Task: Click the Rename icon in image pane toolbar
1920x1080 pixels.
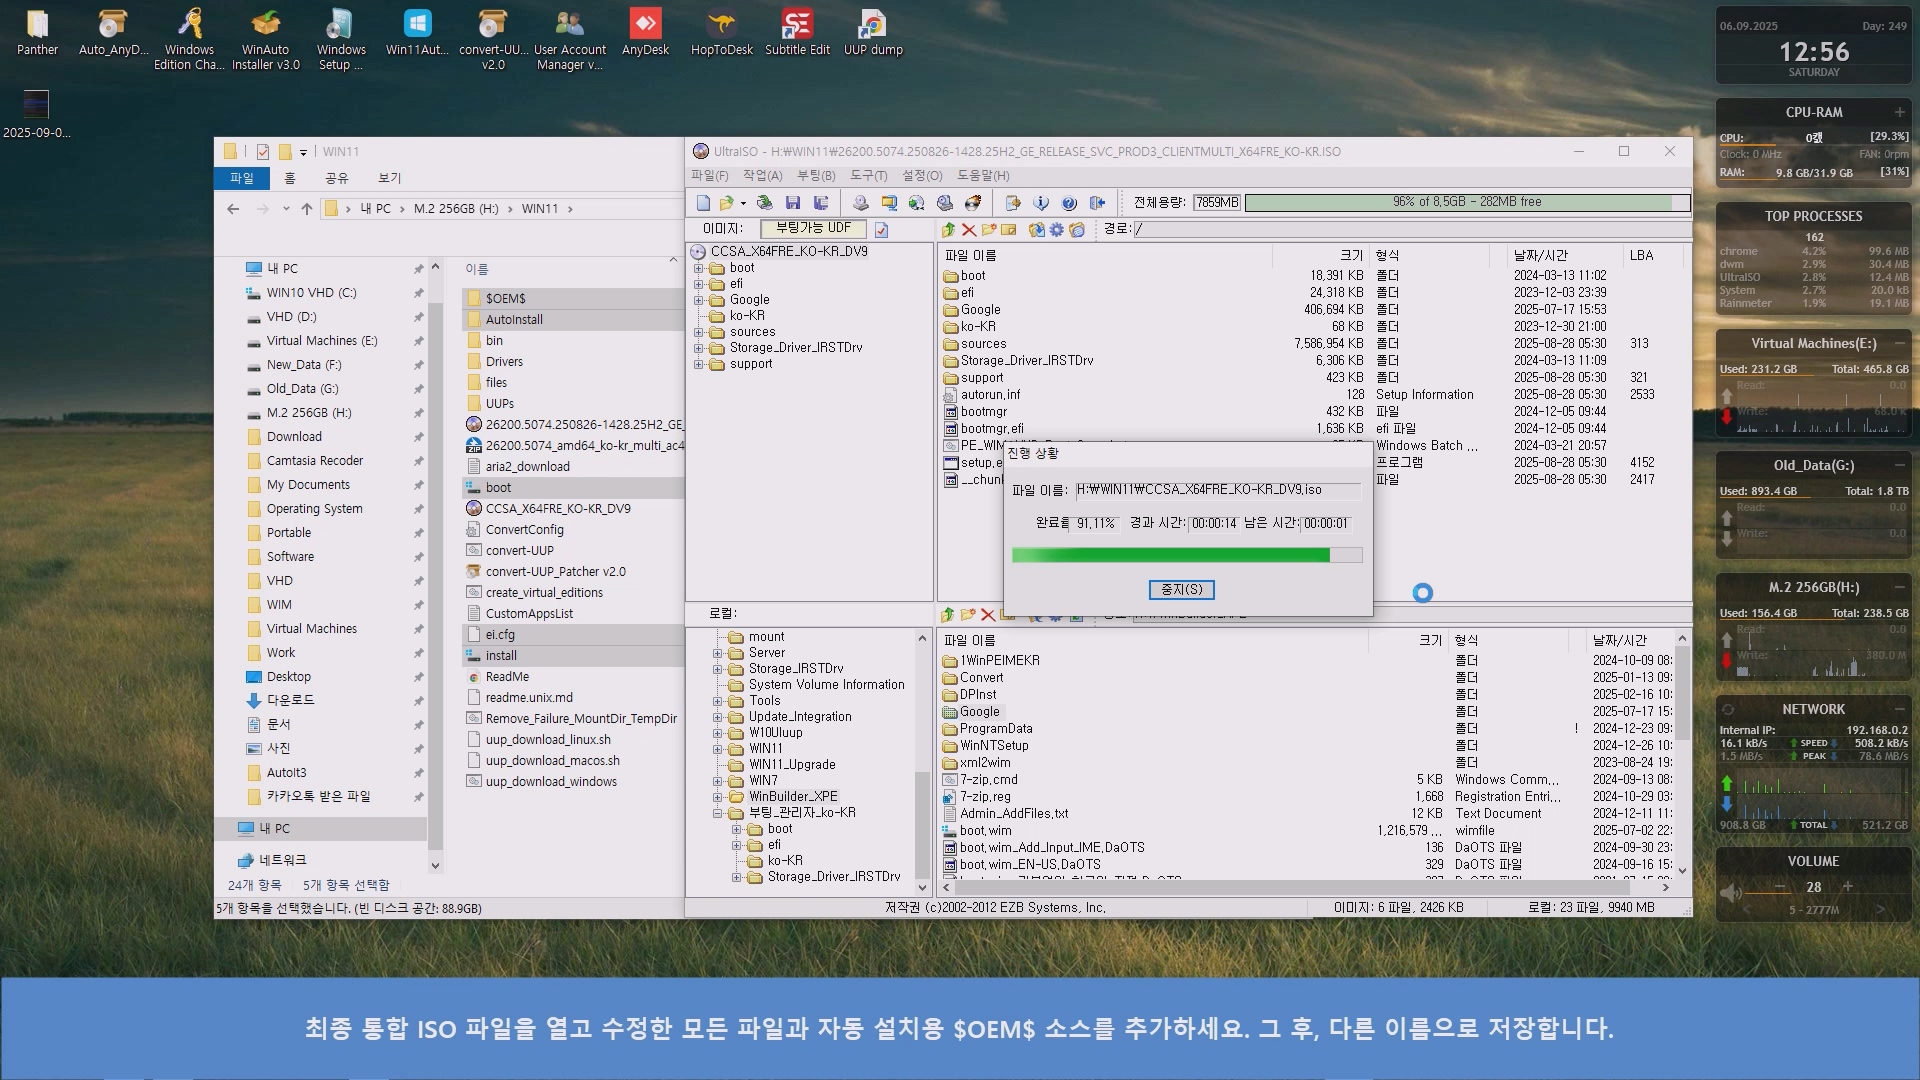Action: tap(1009, 230)
